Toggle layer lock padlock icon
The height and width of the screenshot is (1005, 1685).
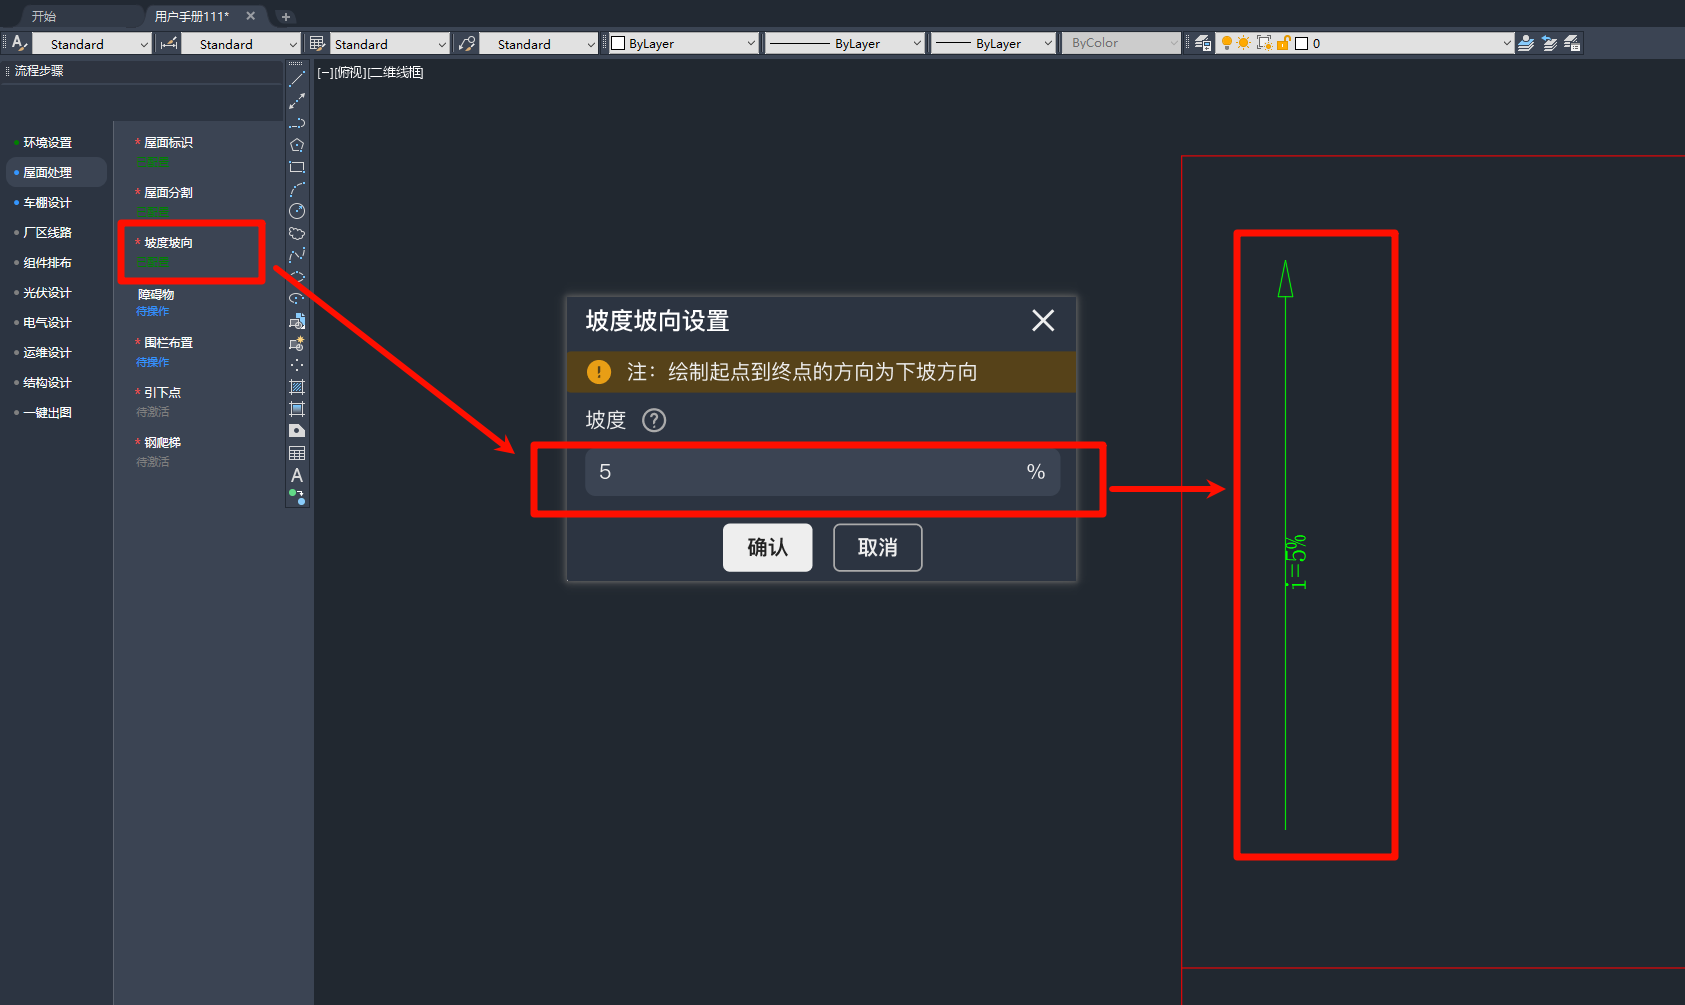pos(1283,43)
